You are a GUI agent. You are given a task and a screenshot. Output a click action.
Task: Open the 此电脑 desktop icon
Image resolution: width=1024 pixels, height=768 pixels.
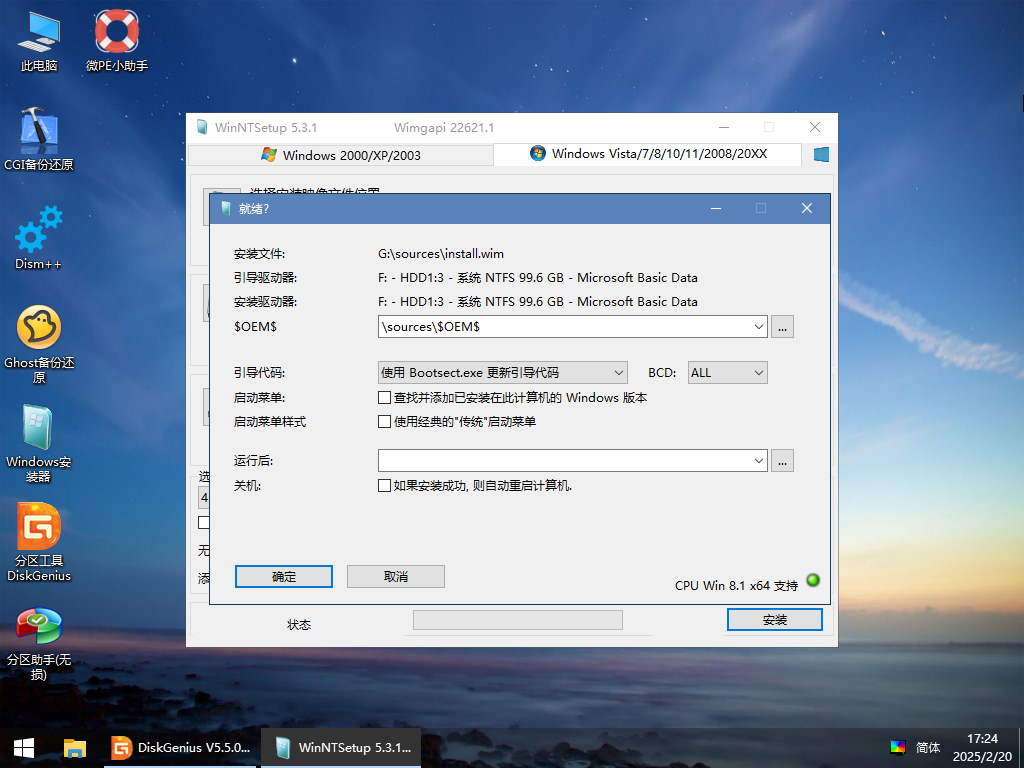pyautogui.click(x=39, y=40)
